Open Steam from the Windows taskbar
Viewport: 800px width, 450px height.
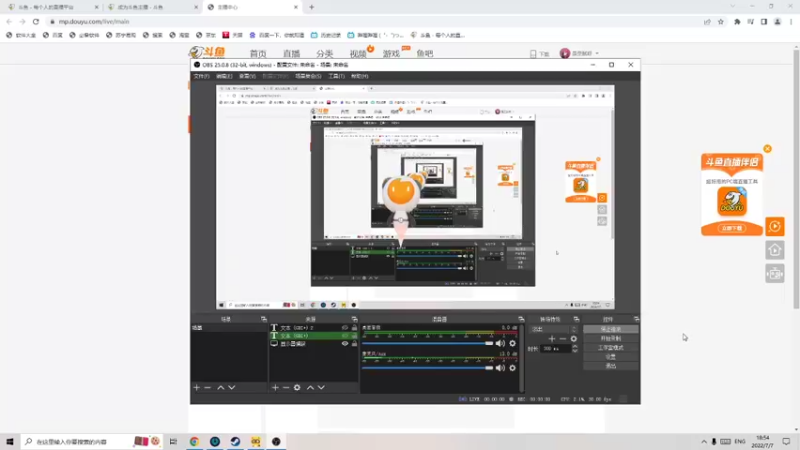click(x=235, y=441)
